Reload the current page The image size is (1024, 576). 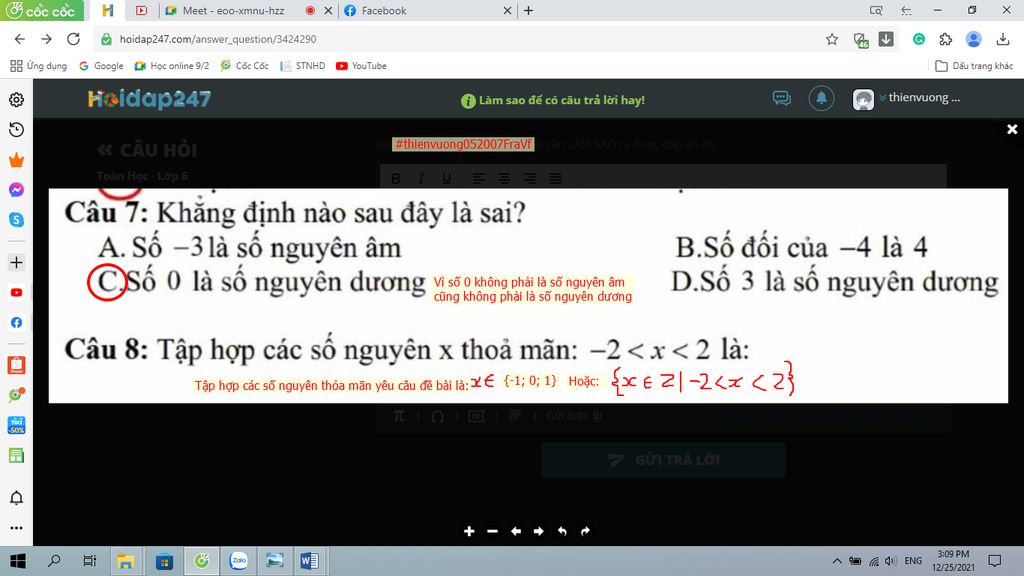tap(73, 39)
